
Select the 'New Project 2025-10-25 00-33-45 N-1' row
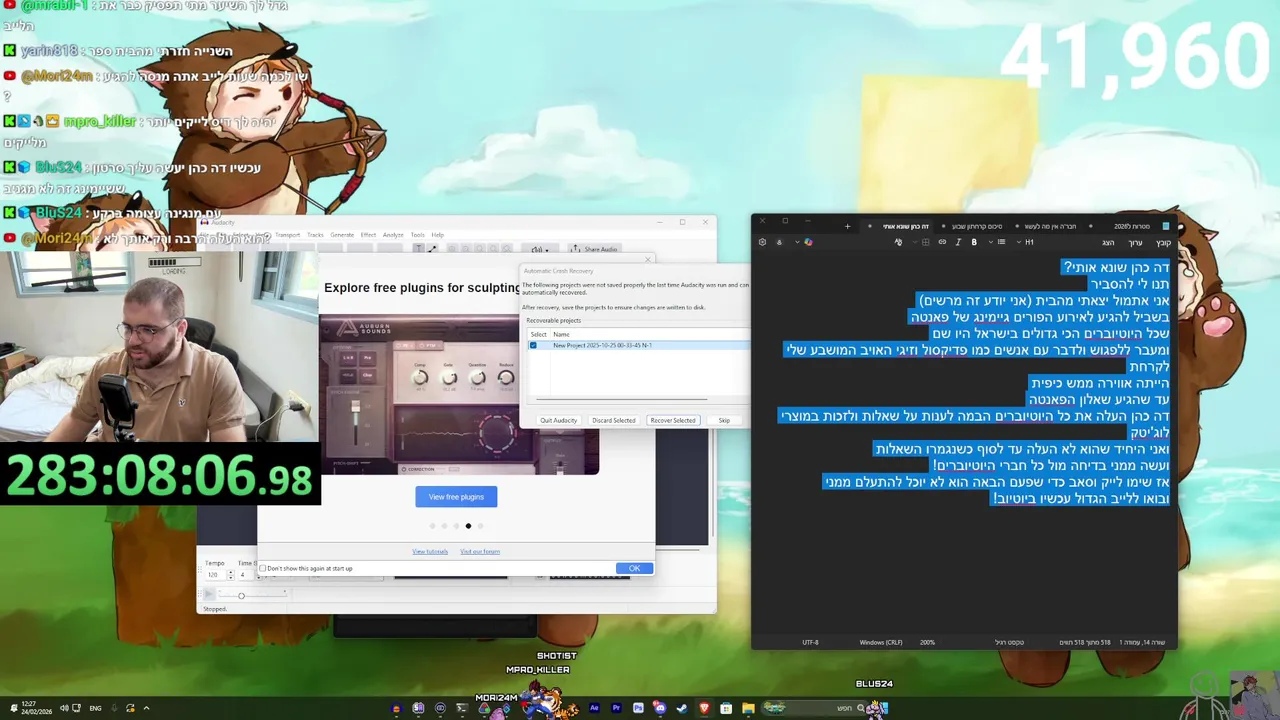click(638, 345)
